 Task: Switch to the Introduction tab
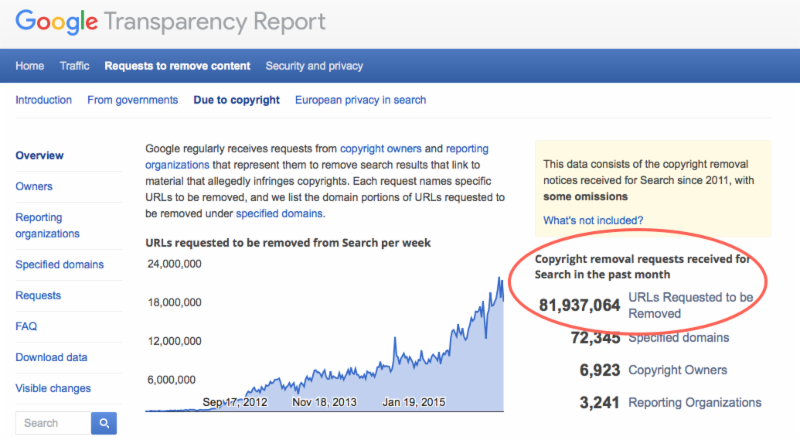[43, 100]
